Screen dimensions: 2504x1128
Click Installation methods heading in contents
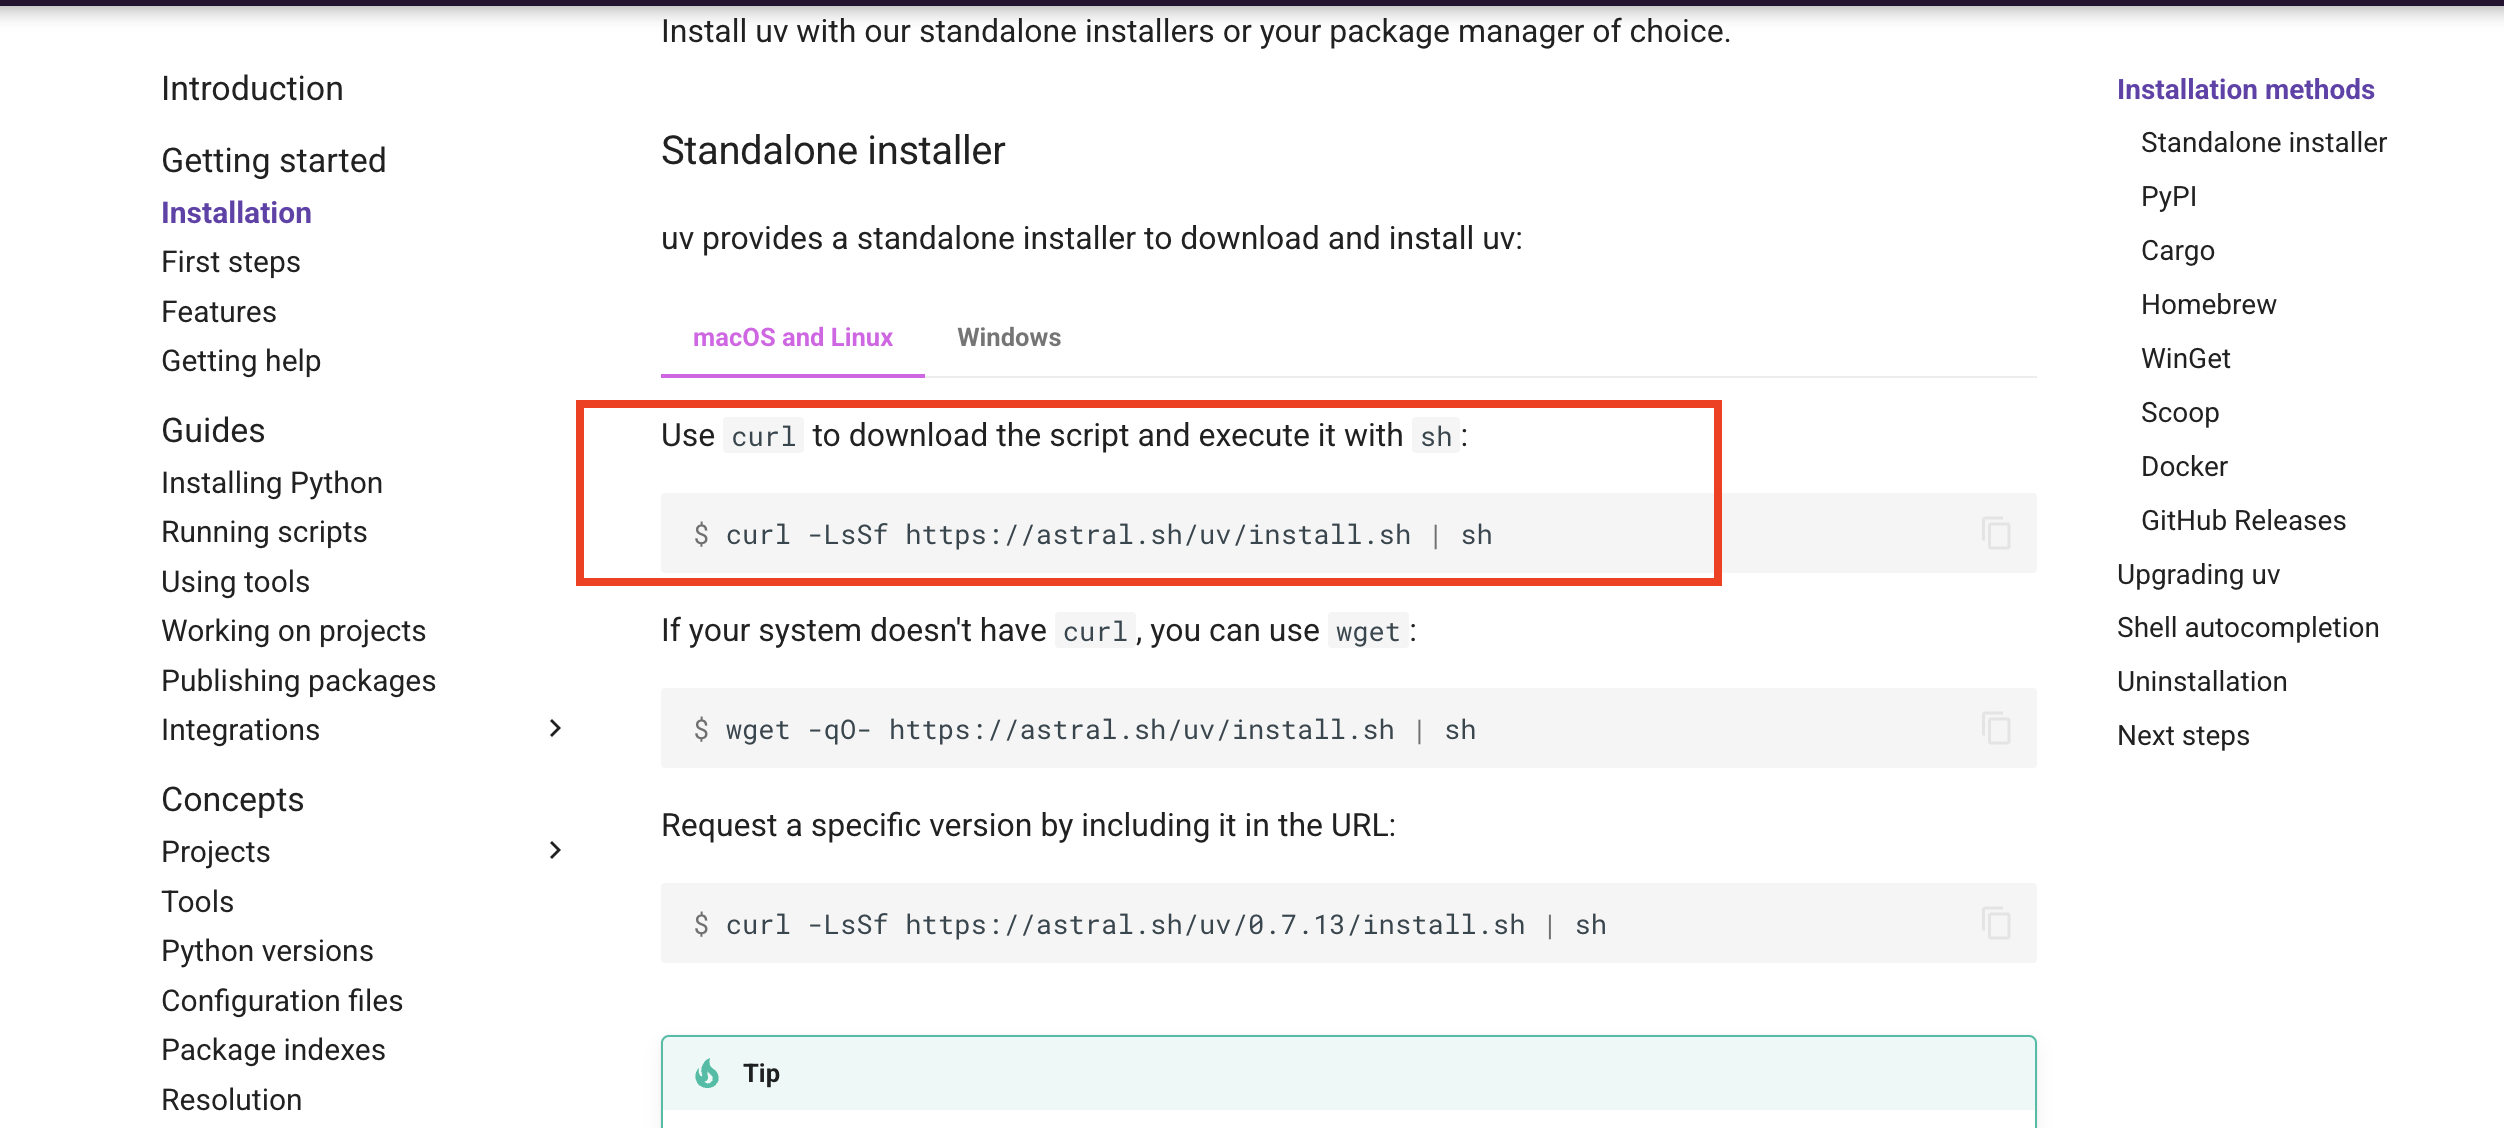tap(2245, 89)
